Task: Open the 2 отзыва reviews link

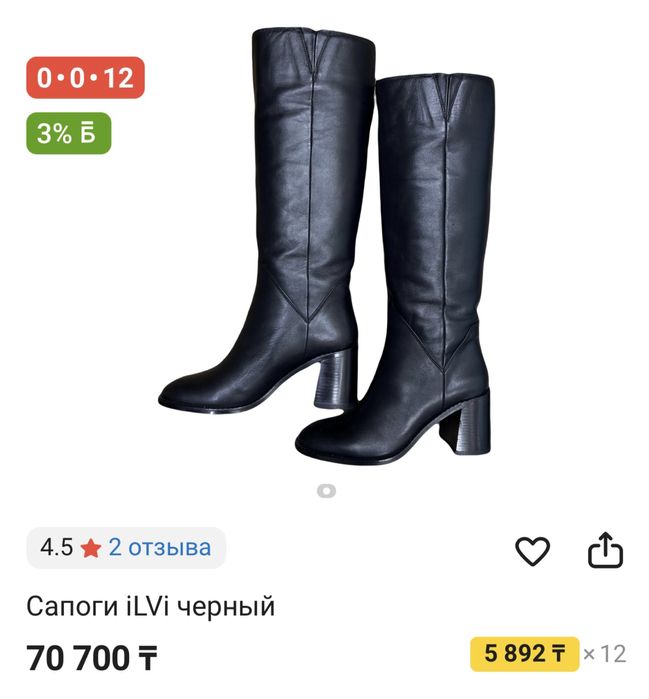Action: (160, 547)
